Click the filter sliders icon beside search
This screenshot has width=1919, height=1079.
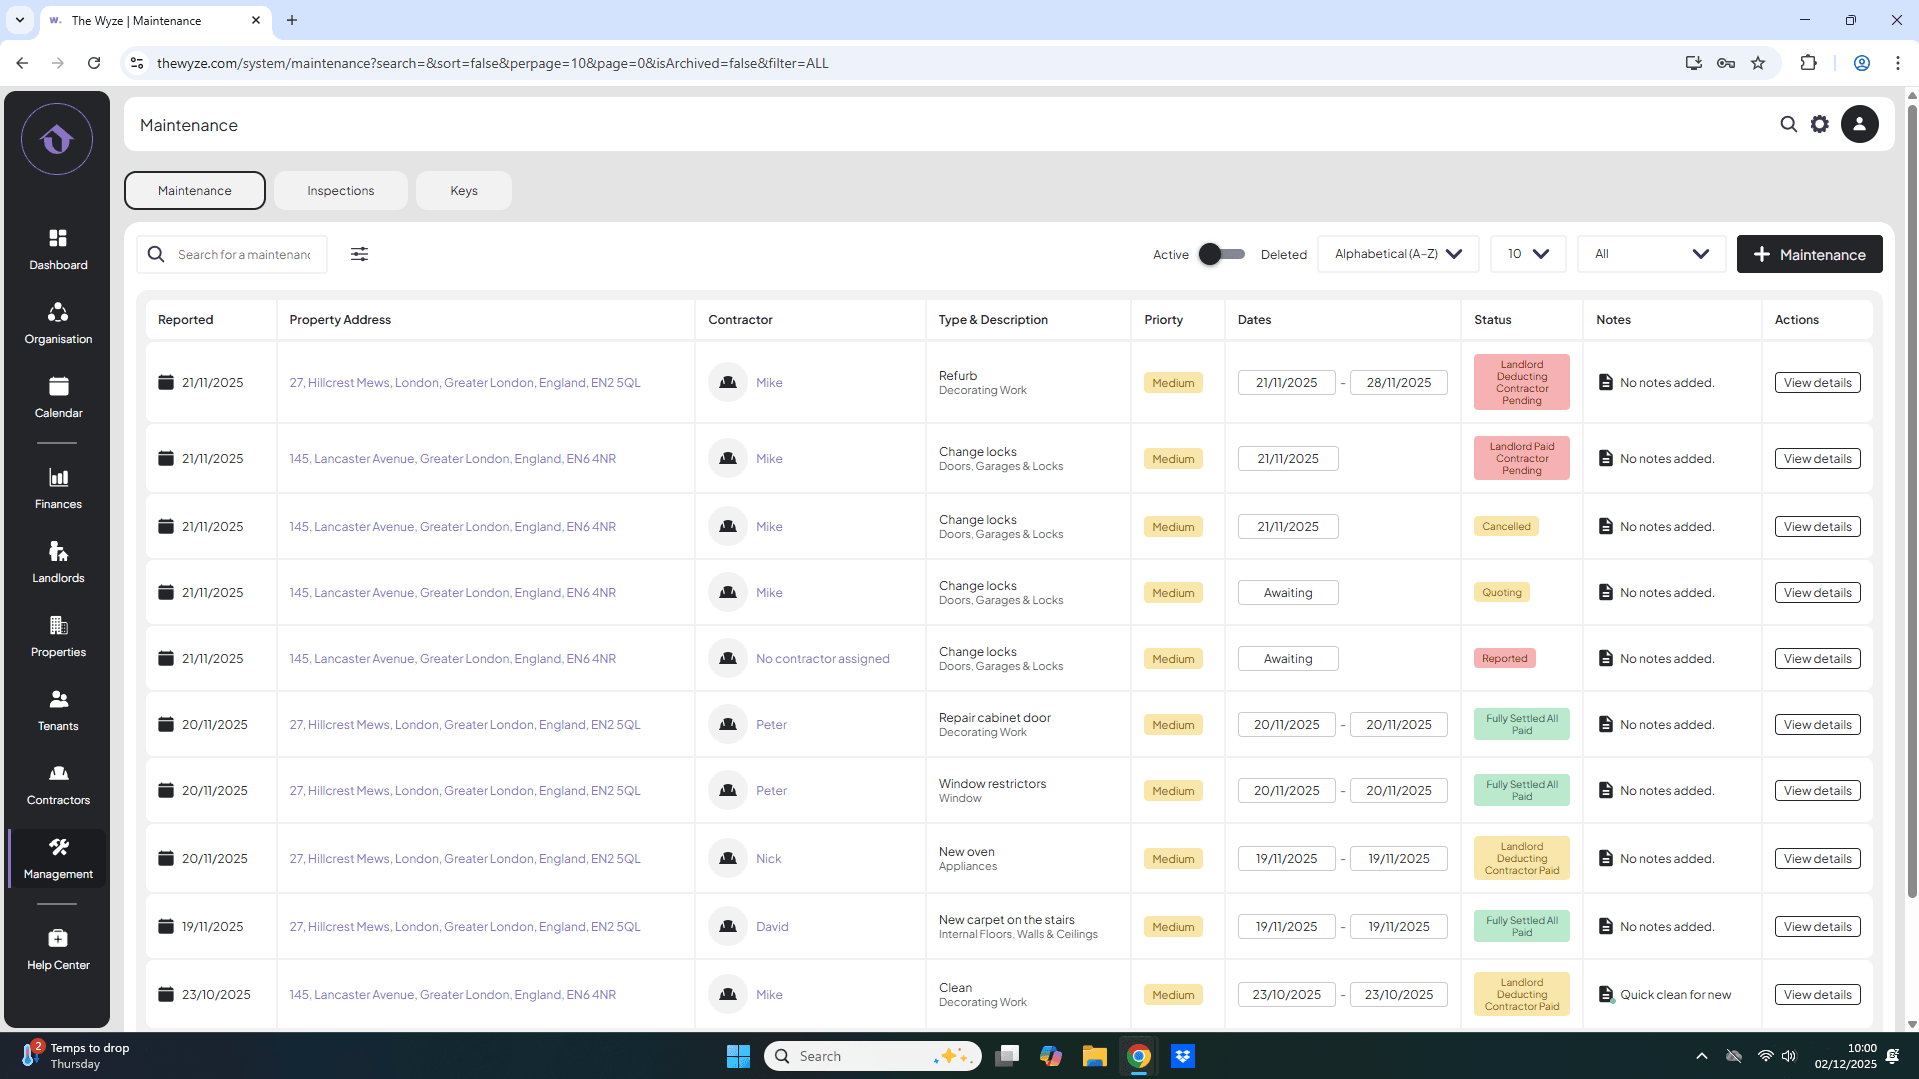click(359, 254)
